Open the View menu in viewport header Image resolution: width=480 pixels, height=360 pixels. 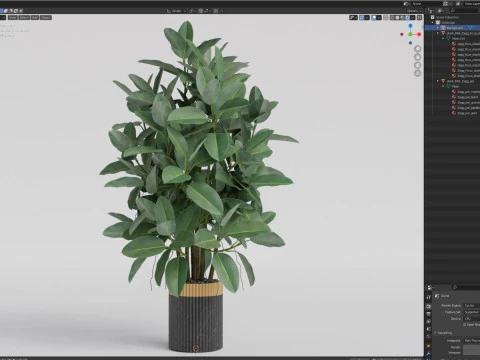[x=13, y=17]
